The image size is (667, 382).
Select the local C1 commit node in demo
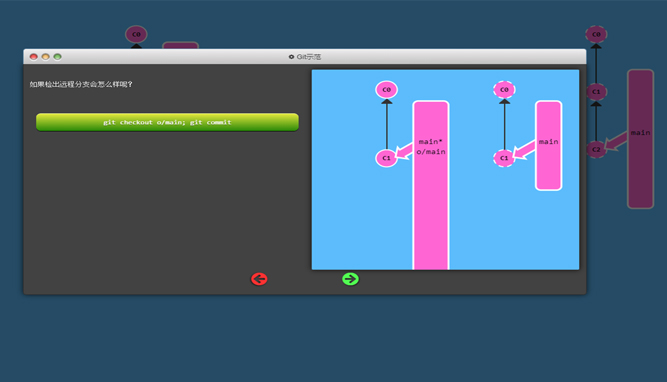[386, 158]
